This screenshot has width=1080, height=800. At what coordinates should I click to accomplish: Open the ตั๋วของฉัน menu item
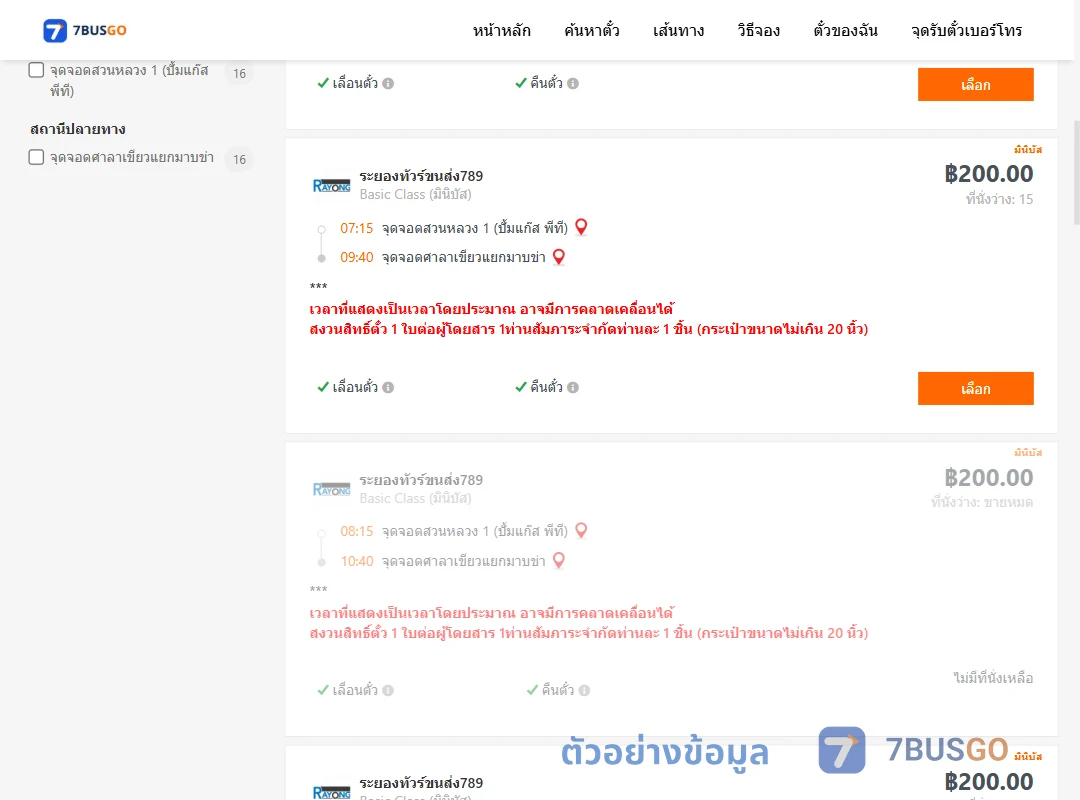tap(845, 30)
